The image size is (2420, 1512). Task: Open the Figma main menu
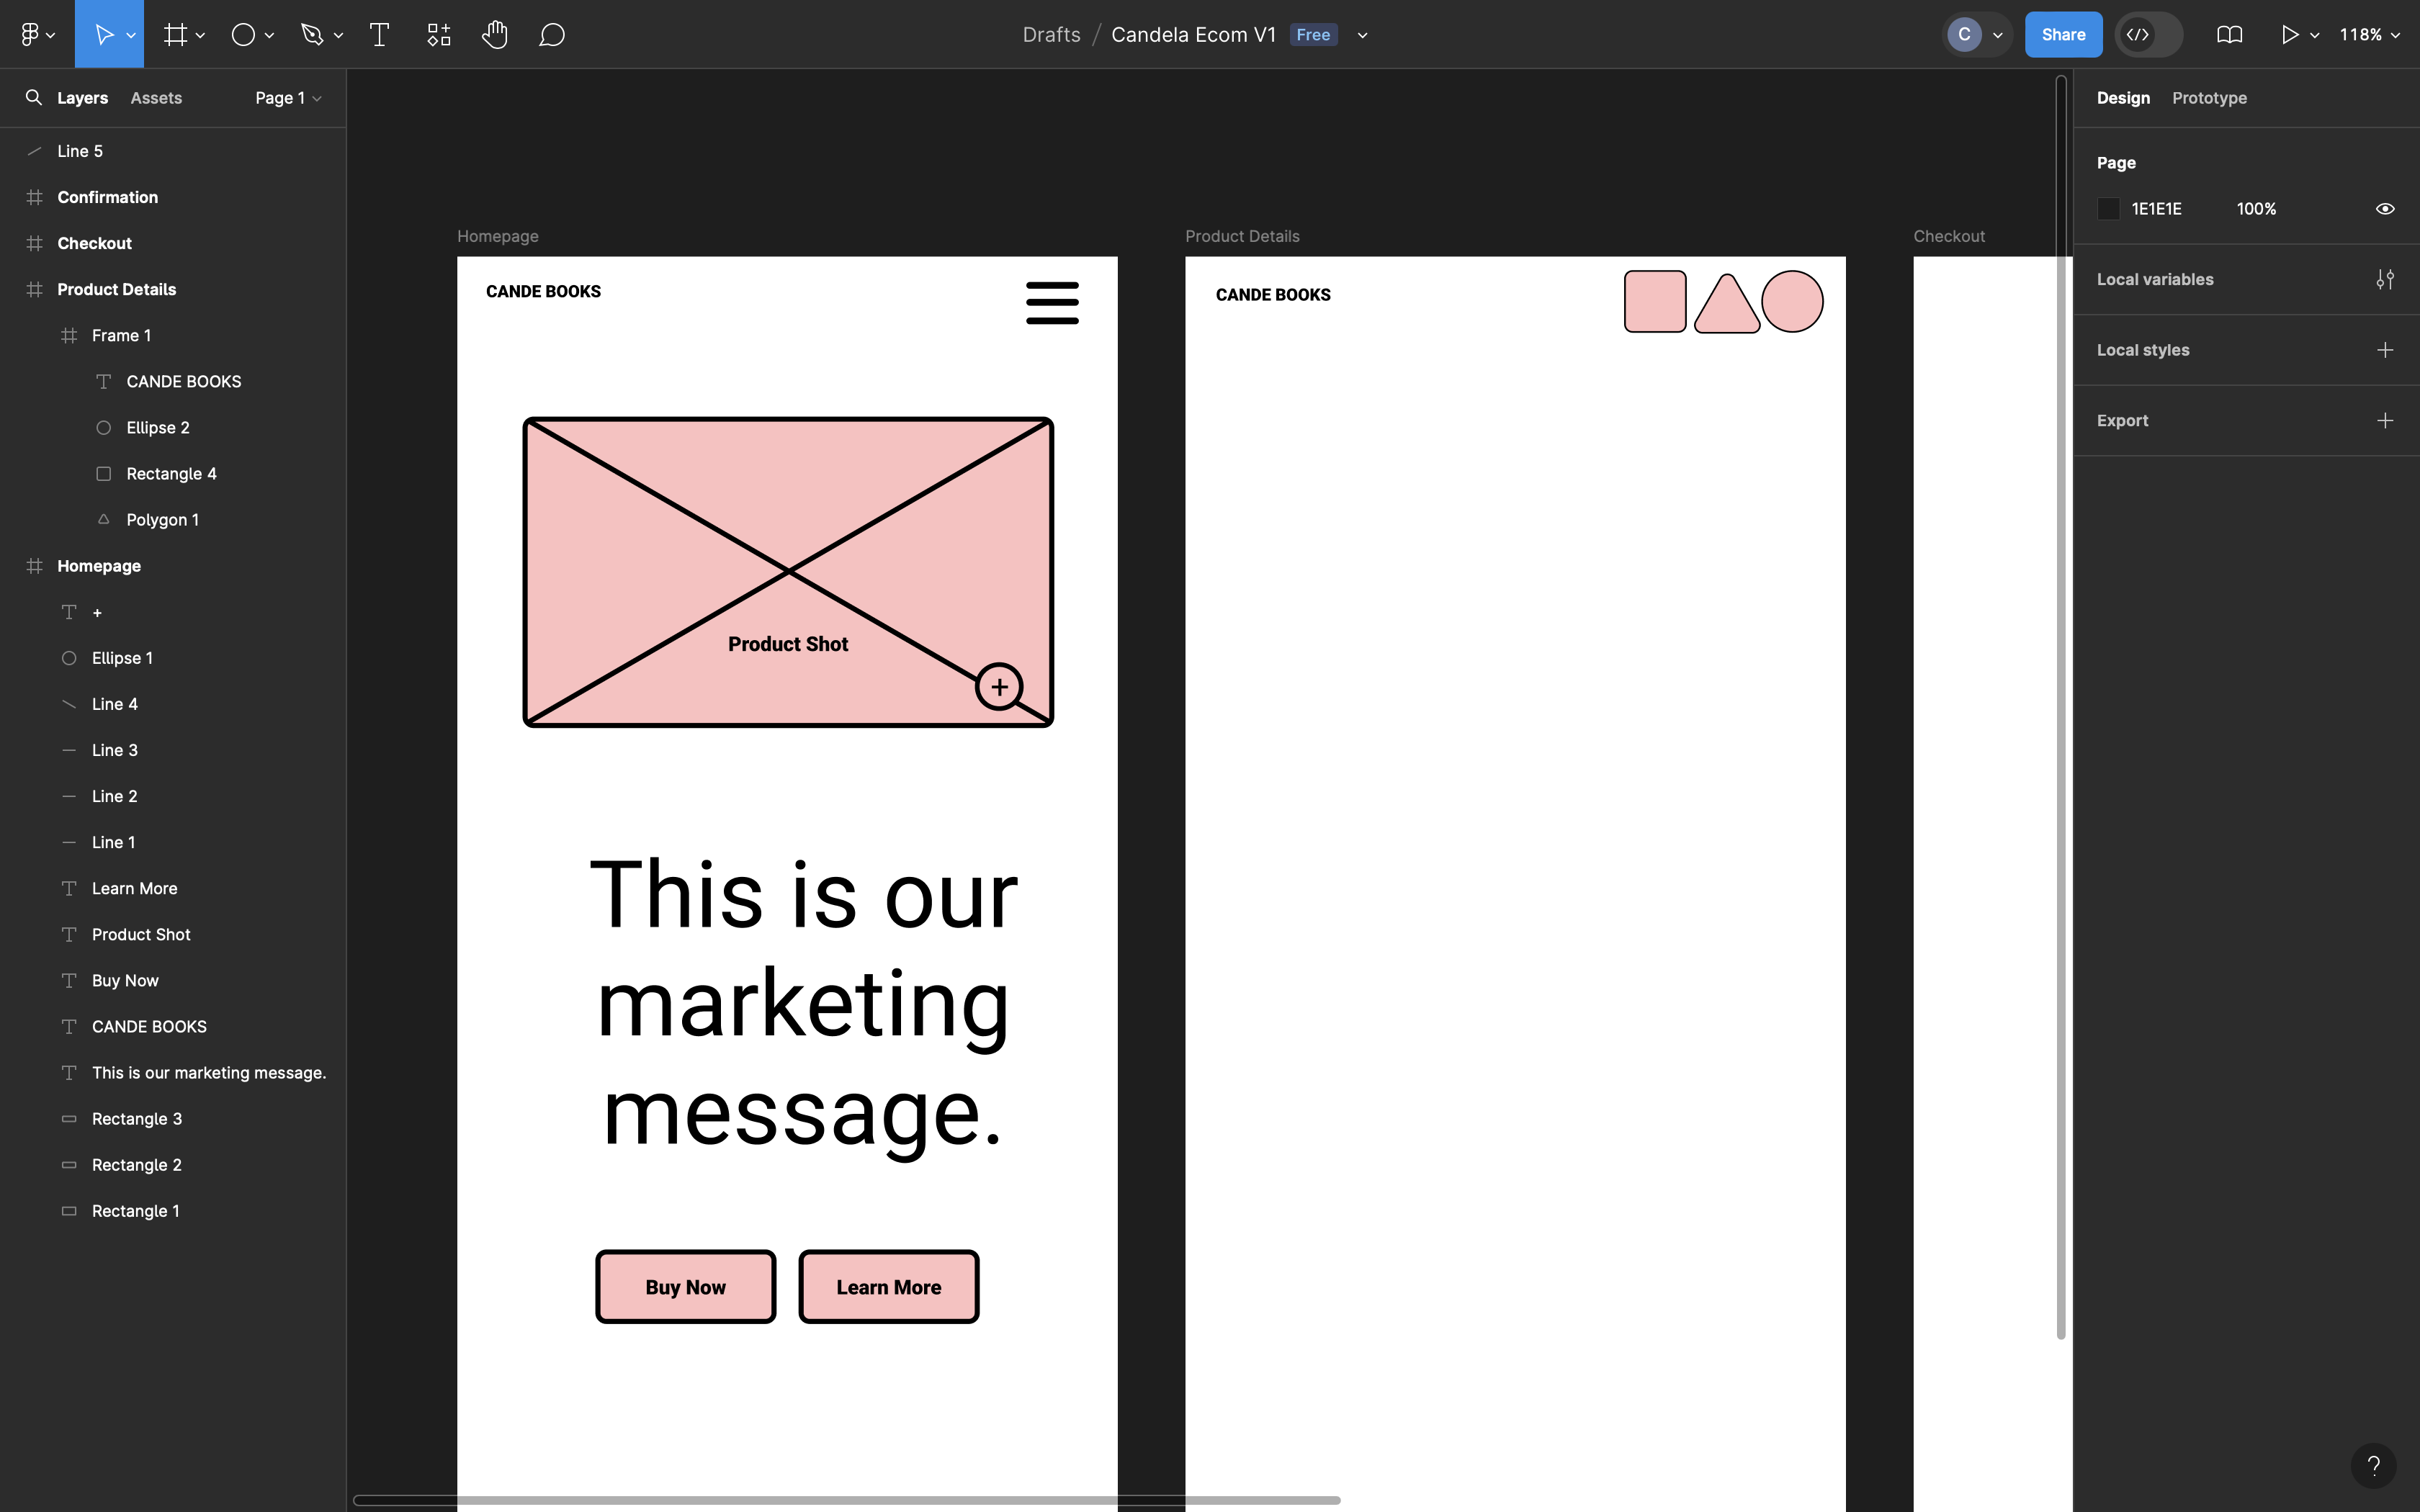click(37, 34)
